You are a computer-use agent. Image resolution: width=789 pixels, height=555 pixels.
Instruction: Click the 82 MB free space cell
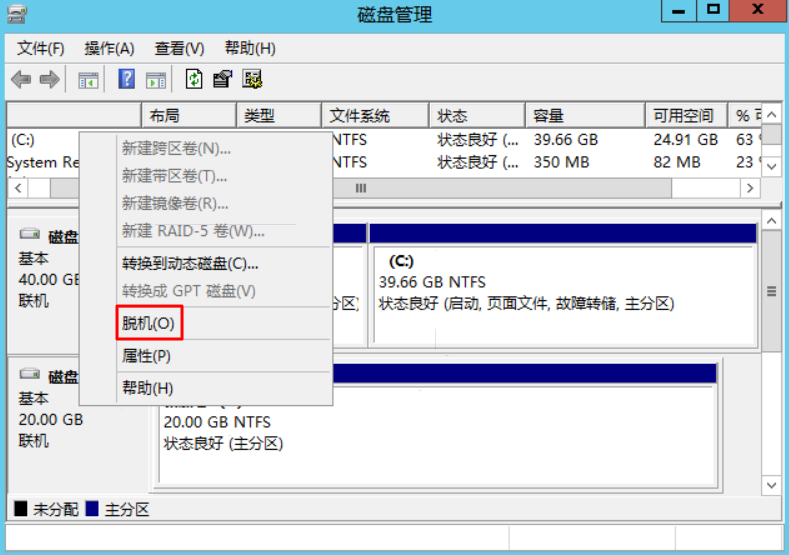(677, 162)
